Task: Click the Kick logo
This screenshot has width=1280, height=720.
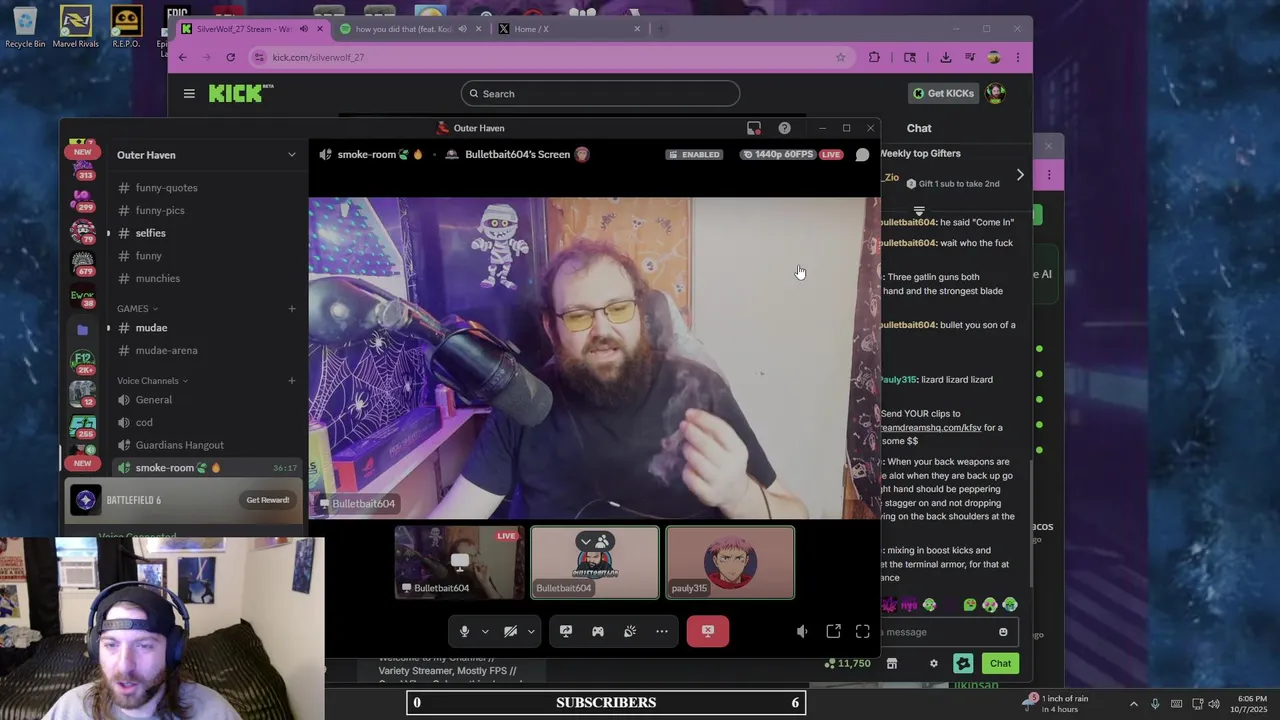Action: click(240, 93)
